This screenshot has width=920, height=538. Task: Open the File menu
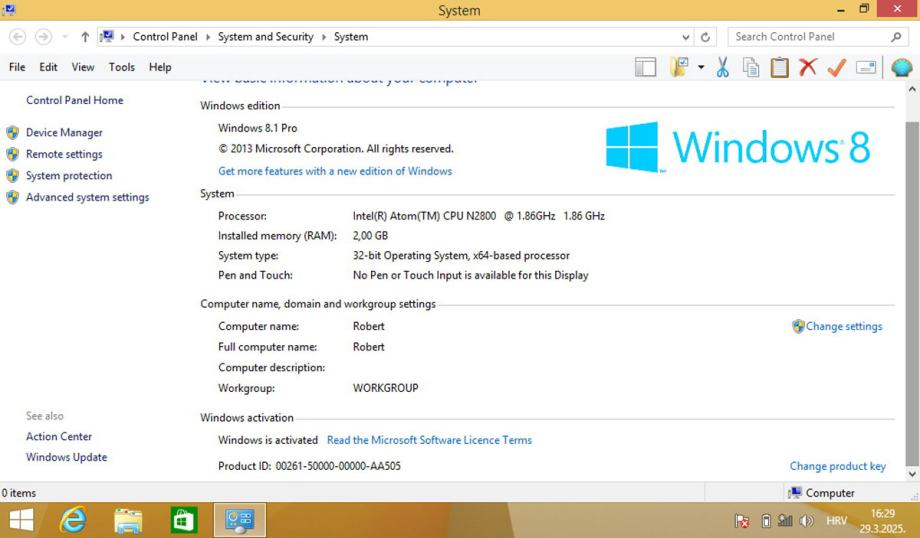click(17, 67)
